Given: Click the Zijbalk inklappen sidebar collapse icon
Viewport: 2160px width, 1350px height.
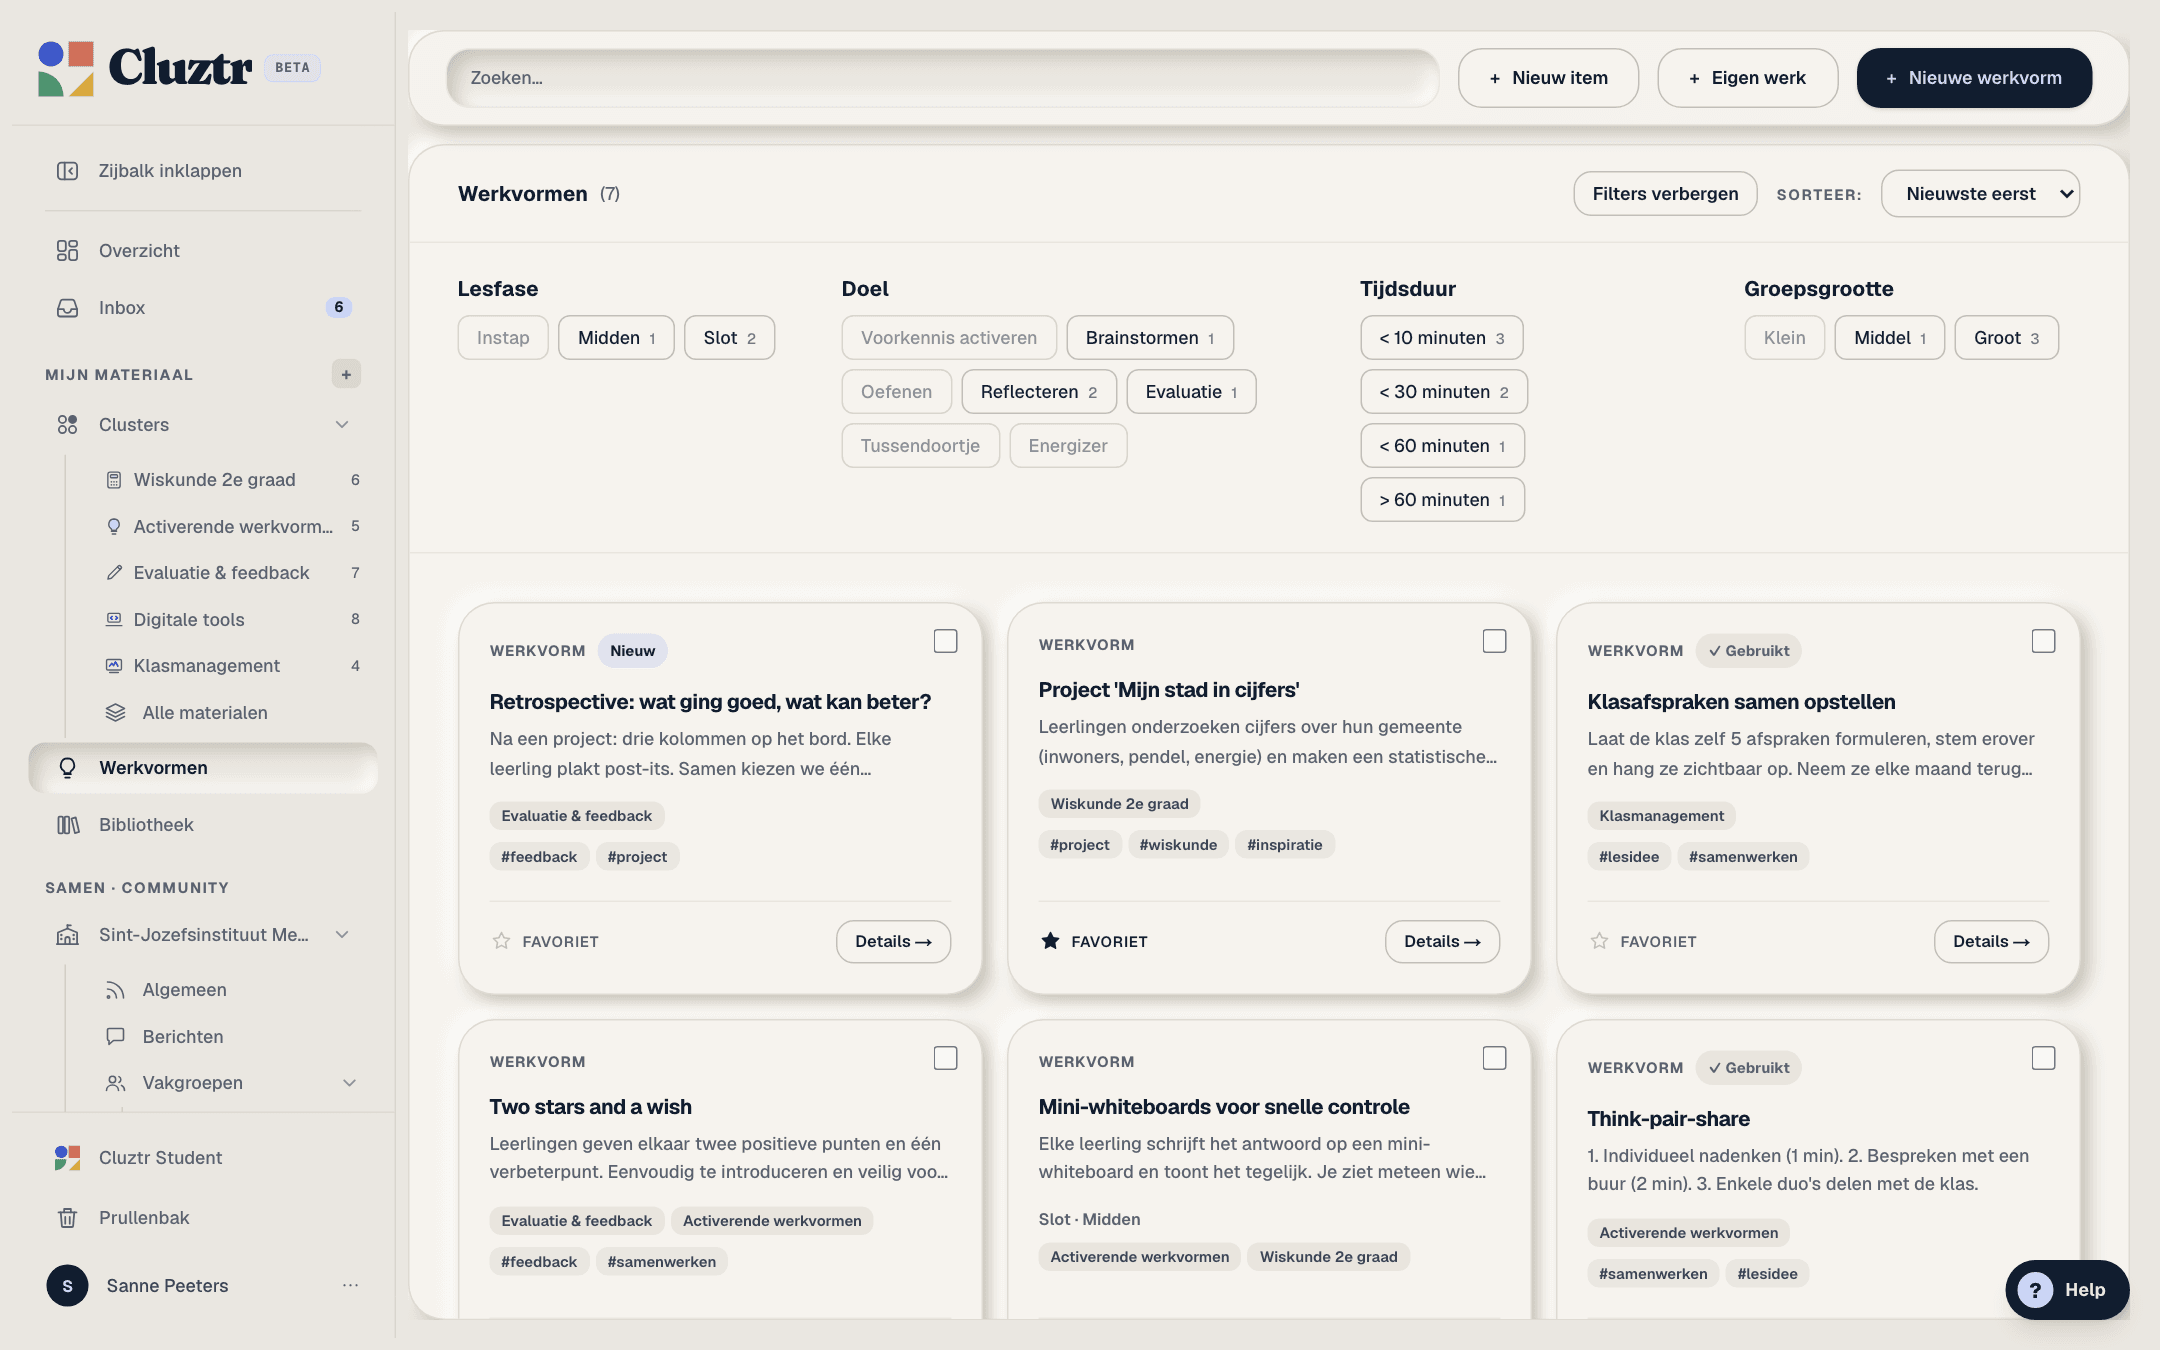Looking at the screenshot, I should tap(67, 171).
